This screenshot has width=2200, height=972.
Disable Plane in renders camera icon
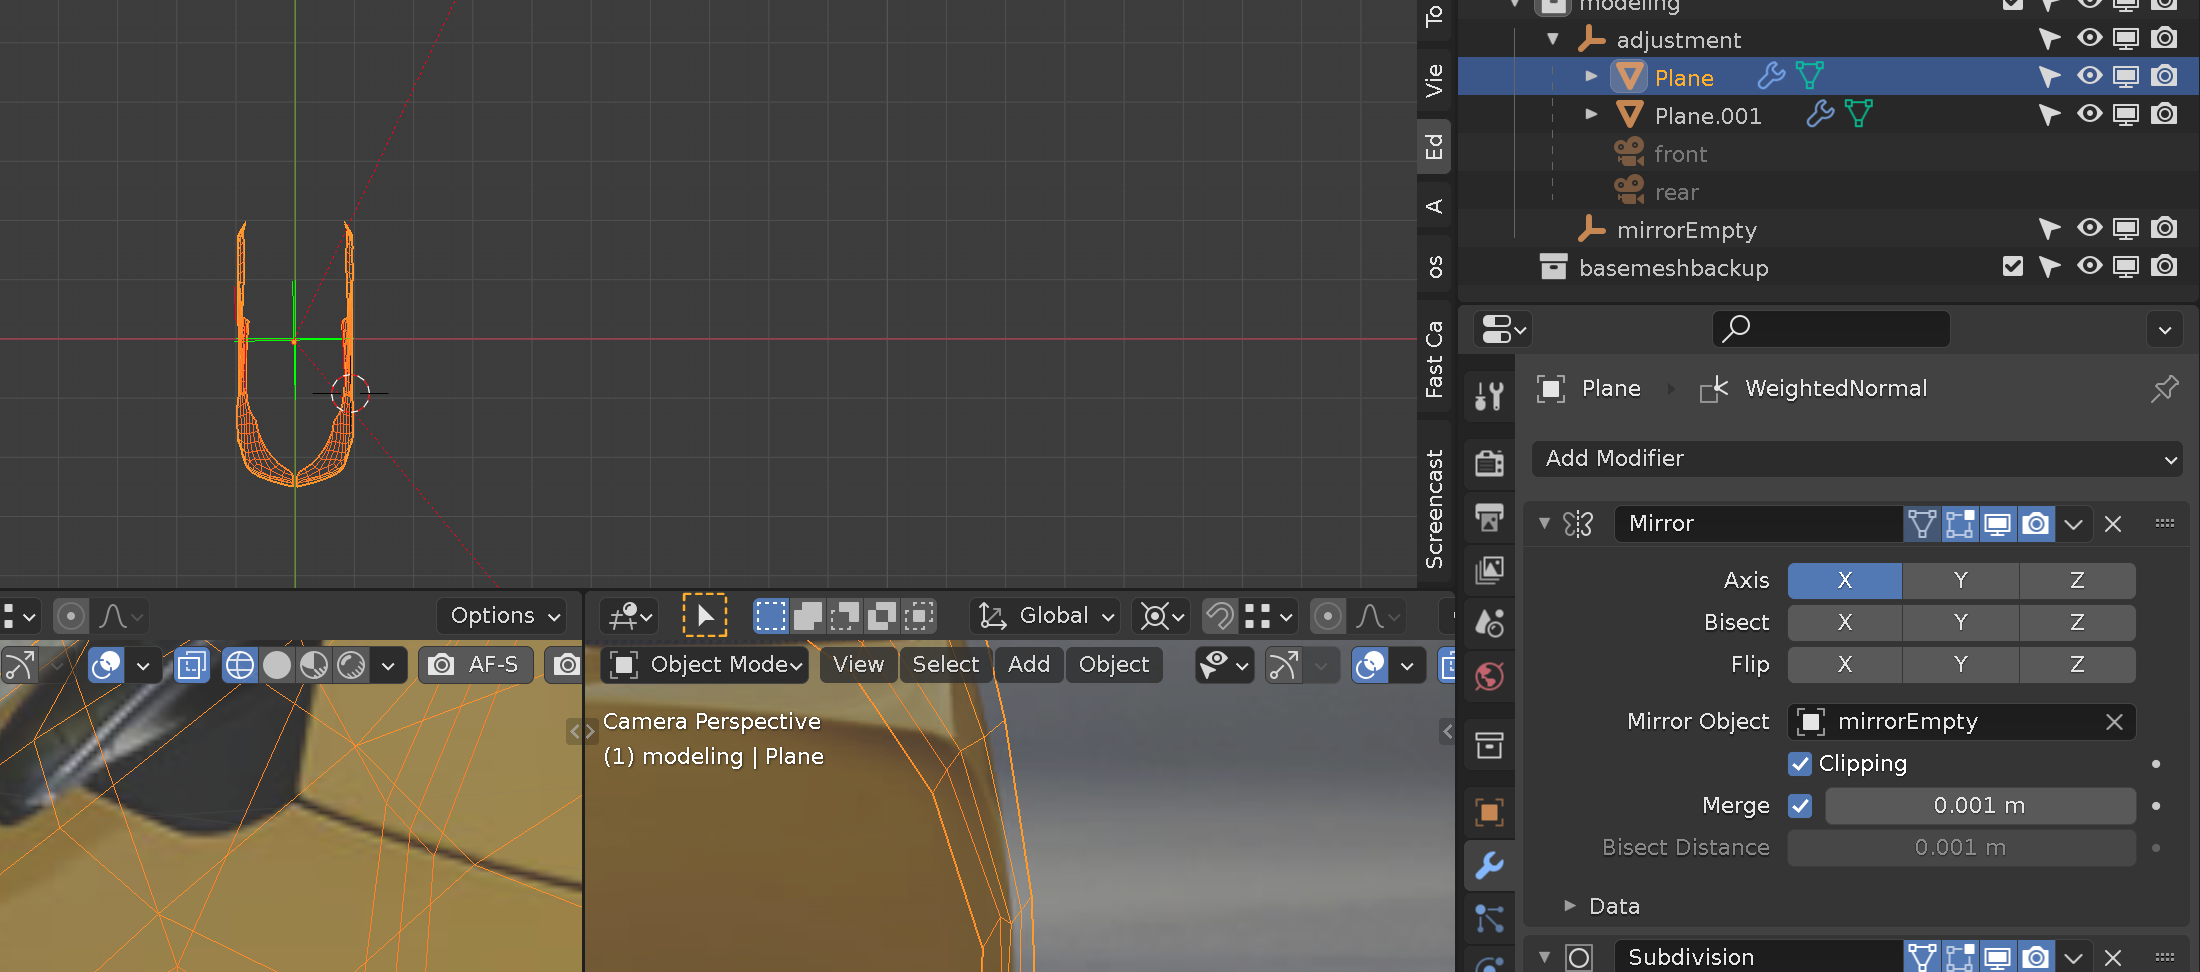pyautogui.click(x=2165, y=76)
